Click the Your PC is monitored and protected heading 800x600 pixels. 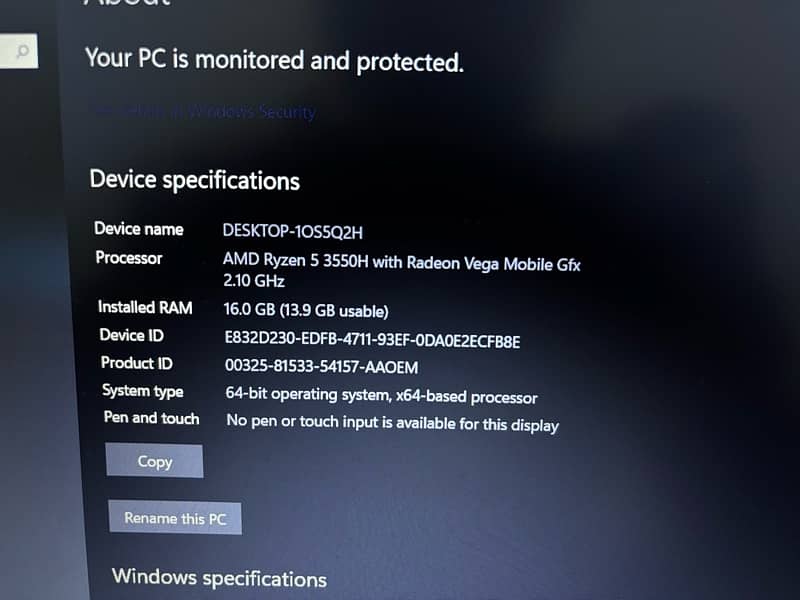pos(274,60)
